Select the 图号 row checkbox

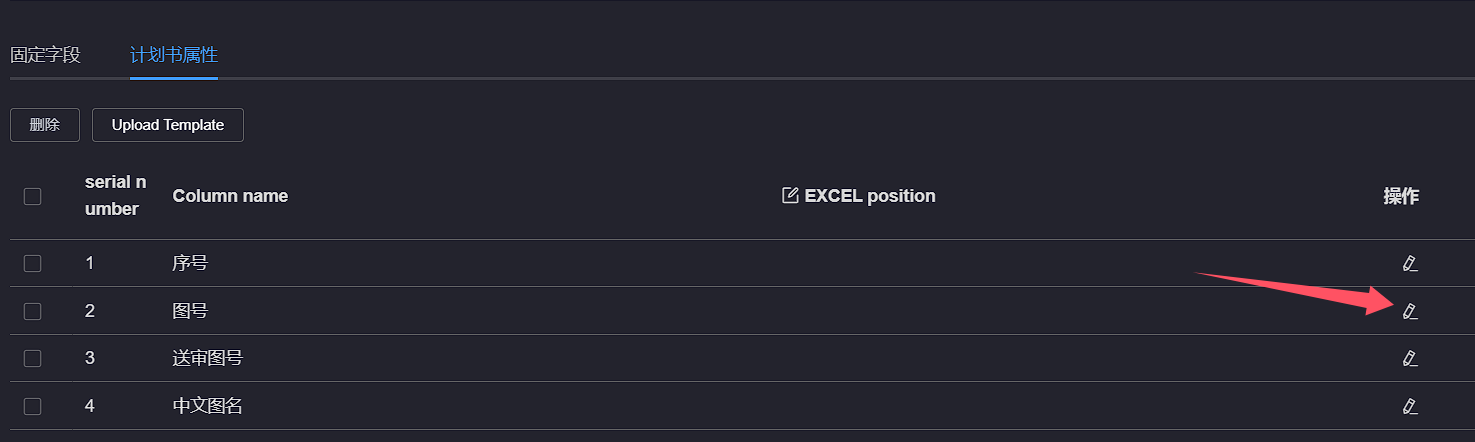click(33, 311)
